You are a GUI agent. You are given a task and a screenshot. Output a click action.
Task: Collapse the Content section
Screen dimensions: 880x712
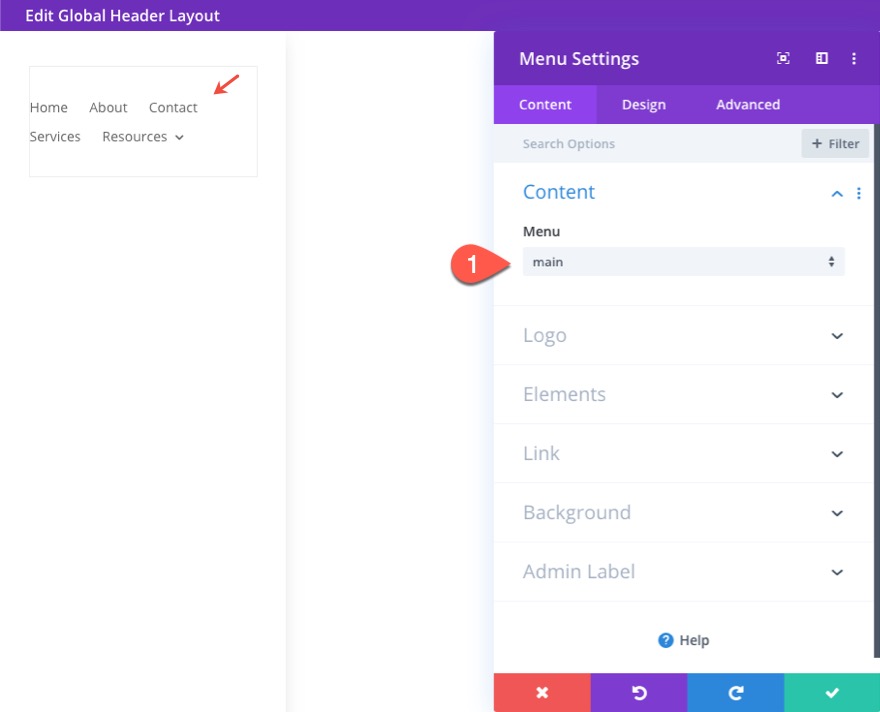836,193
